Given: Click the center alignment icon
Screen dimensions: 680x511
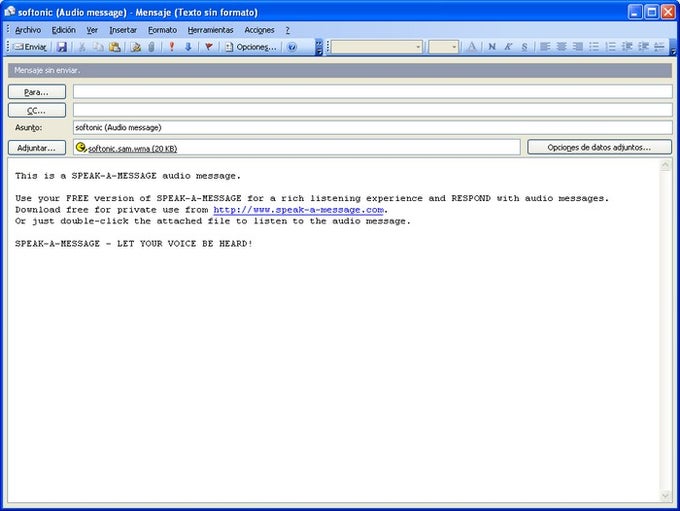Looking at the screenshot, I should [561, 47].
